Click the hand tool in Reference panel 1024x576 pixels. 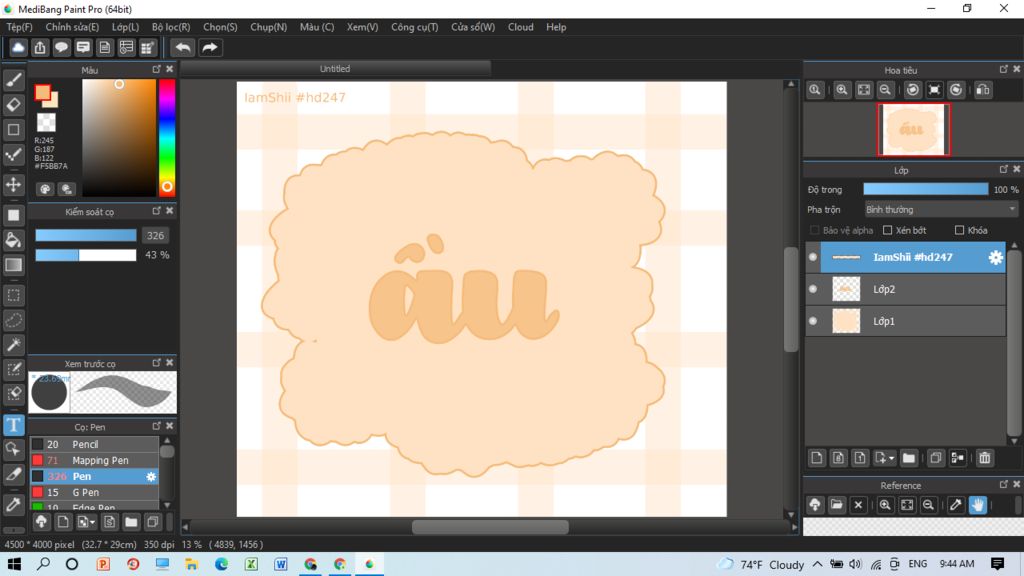978,505
